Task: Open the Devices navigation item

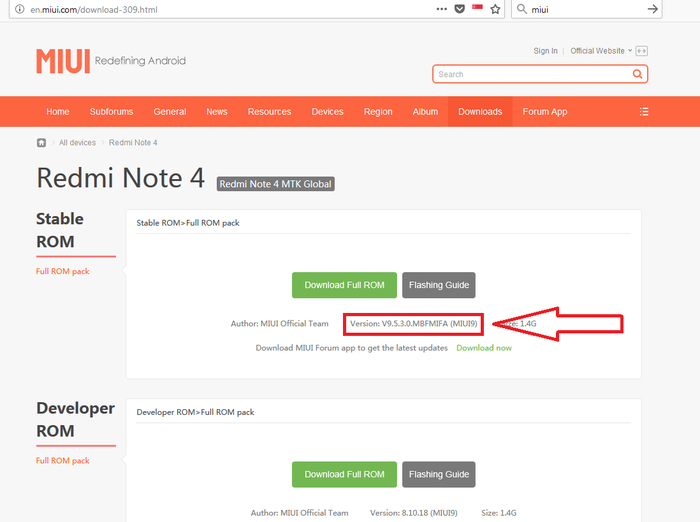Action: tap(327, 112)
